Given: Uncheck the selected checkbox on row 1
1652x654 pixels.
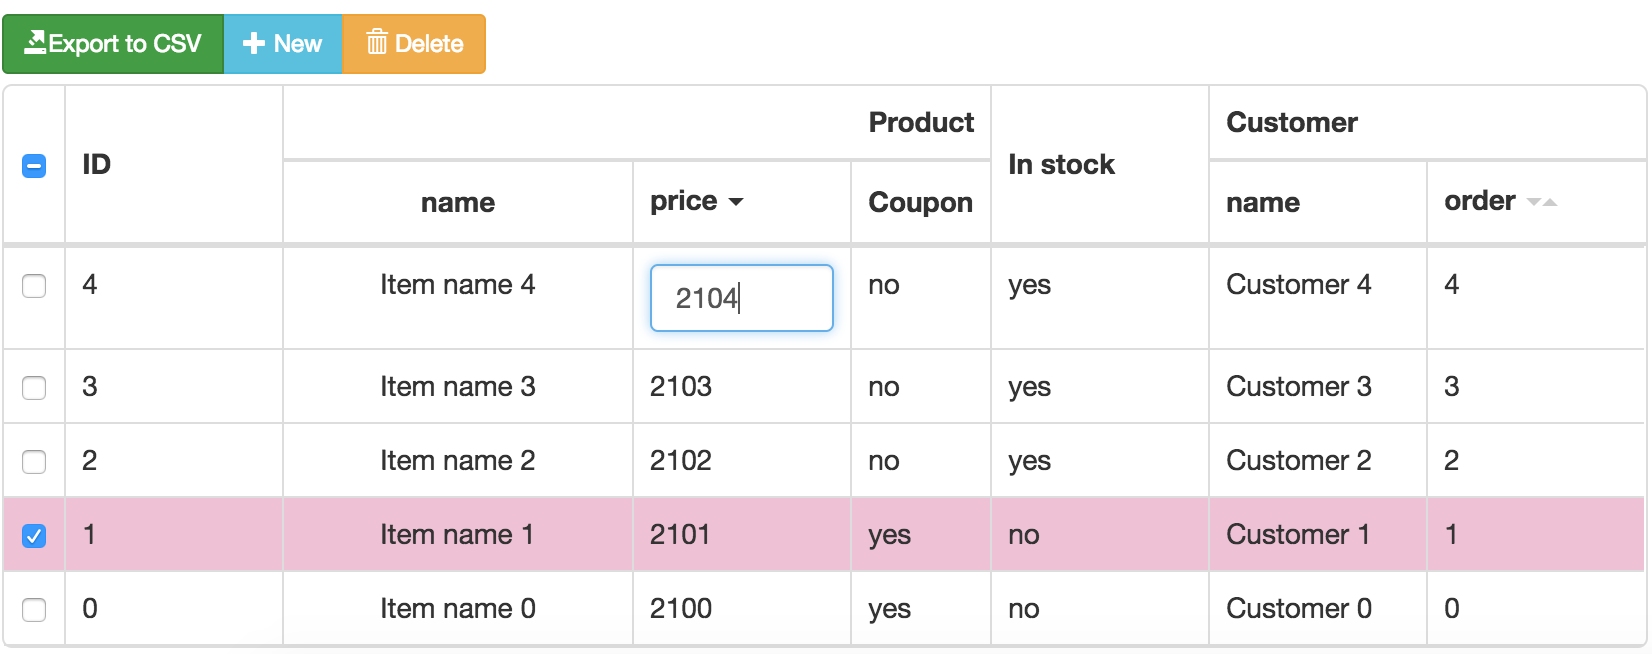Looking at the screenshot, I should tap(34, 535).
